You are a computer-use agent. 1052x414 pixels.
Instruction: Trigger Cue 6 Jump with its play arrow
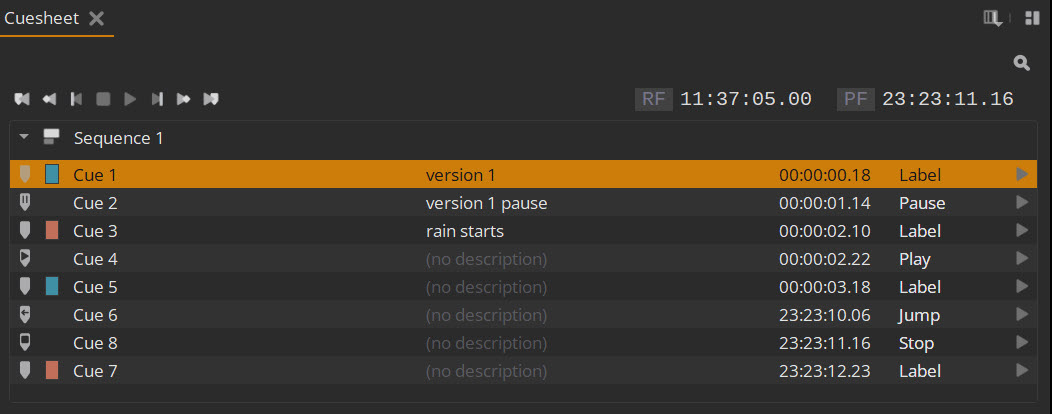tap(1022, 315)
